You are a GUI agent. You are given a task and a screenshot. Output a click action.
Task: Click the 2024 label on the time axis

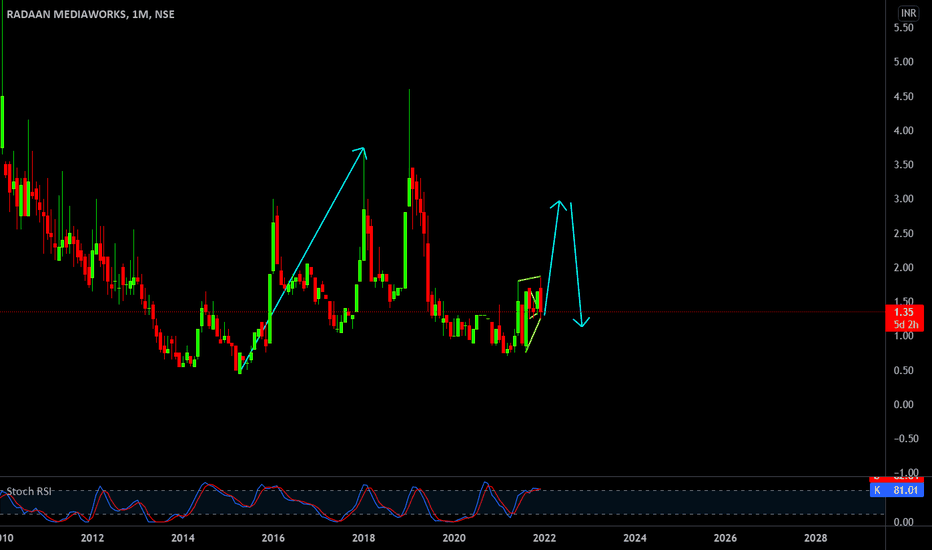634,538
